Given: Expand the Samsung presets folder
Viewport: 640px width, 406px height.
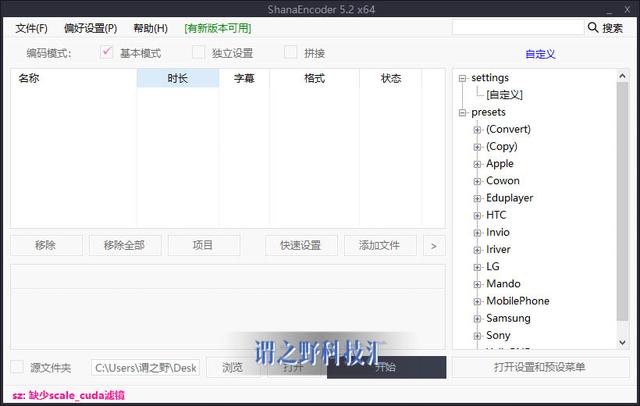Looking at the screenshot, I should [477, 318].
